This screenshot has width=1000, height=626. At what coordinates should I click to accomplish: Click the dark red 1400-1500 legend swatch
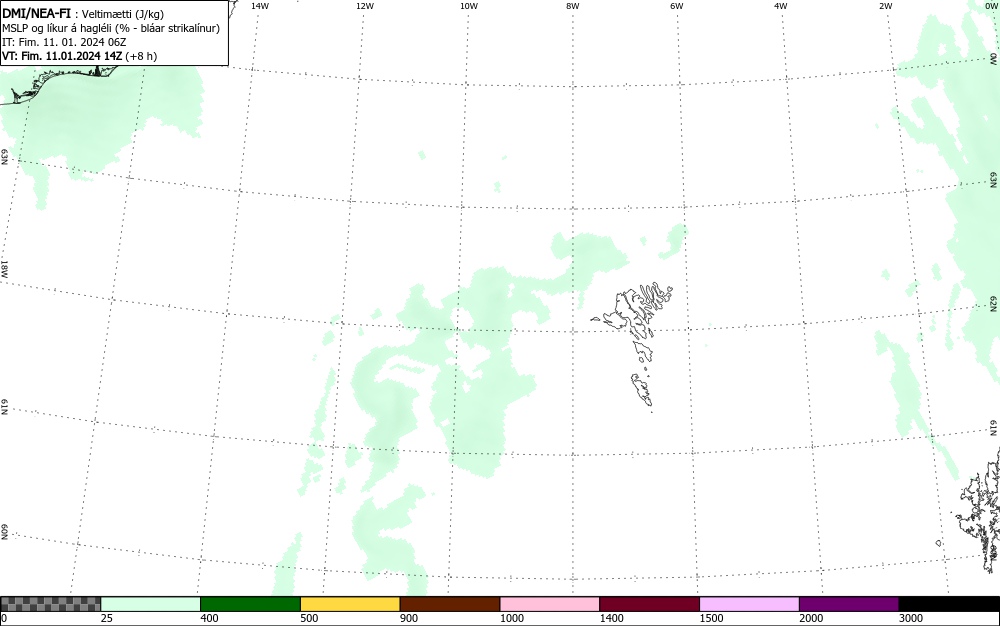pyautogui.click(x=649, y=604)
